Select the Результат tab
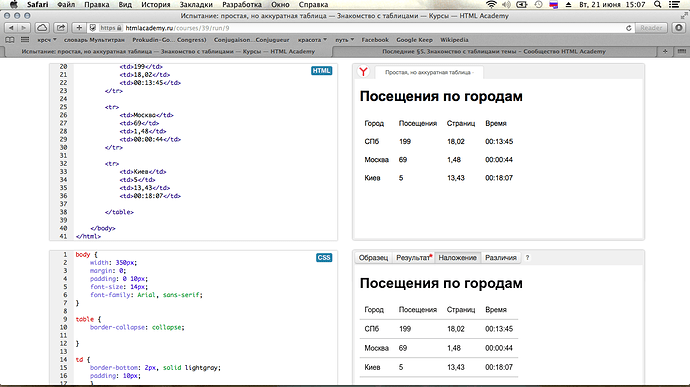This screenshot has height=387, width=690. pos(414,258)
